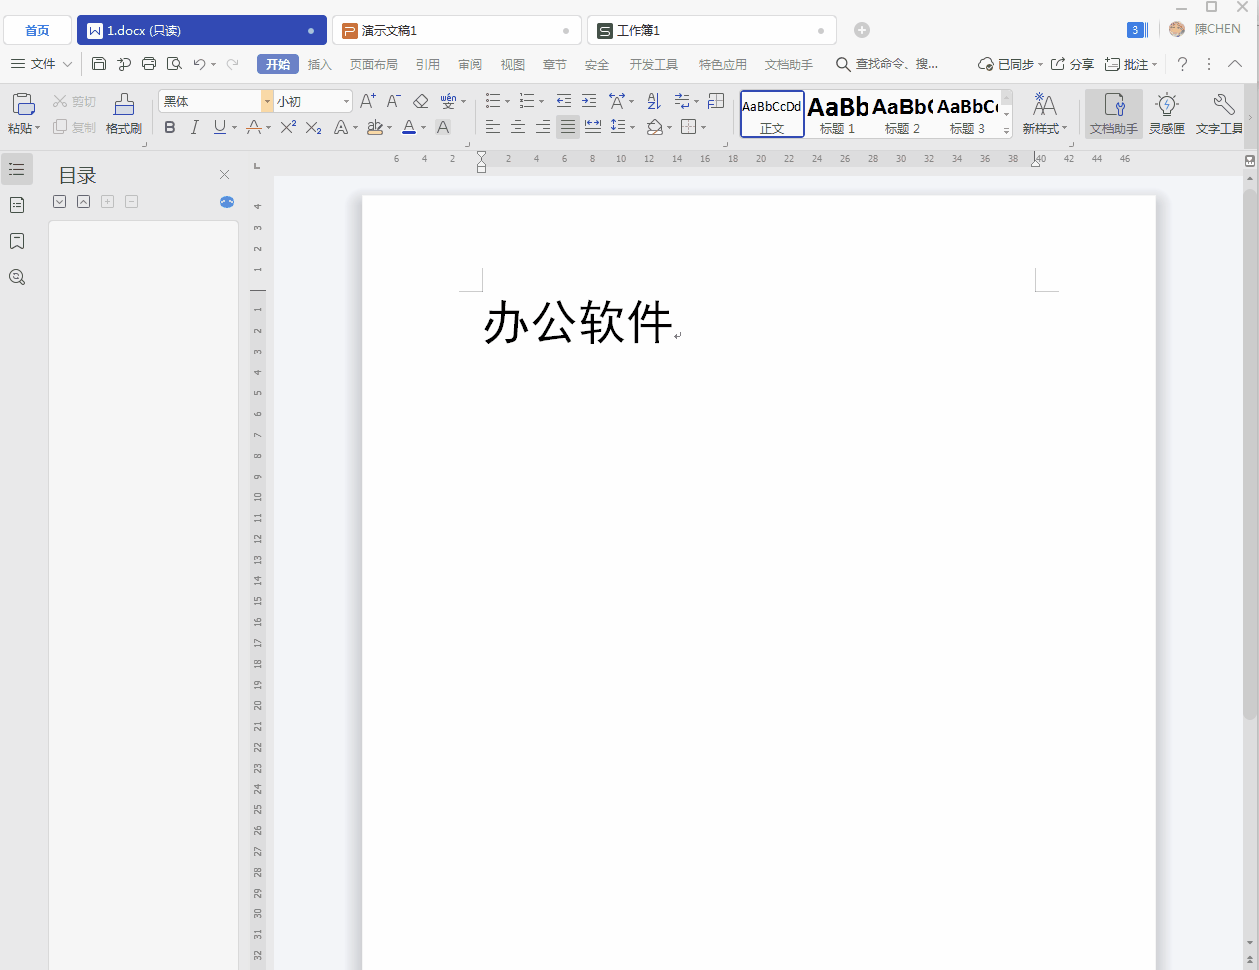Viewport: 1259px width, 970px height.
Task: Apply subscript formatting
Action: click(313, 127)
